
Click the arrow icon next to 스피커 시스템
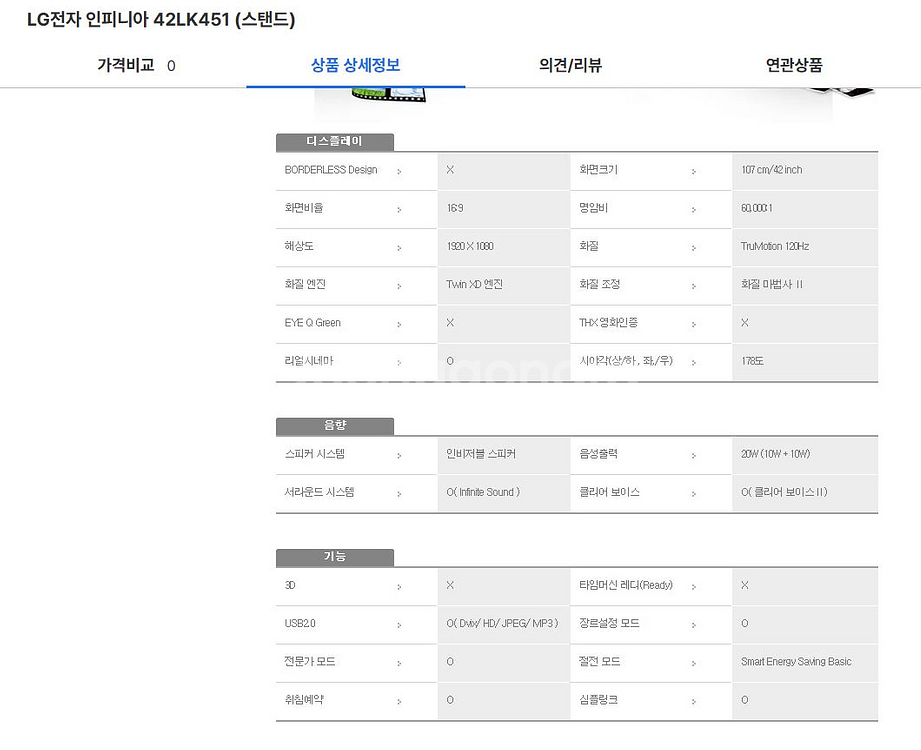tap(399, 455)
